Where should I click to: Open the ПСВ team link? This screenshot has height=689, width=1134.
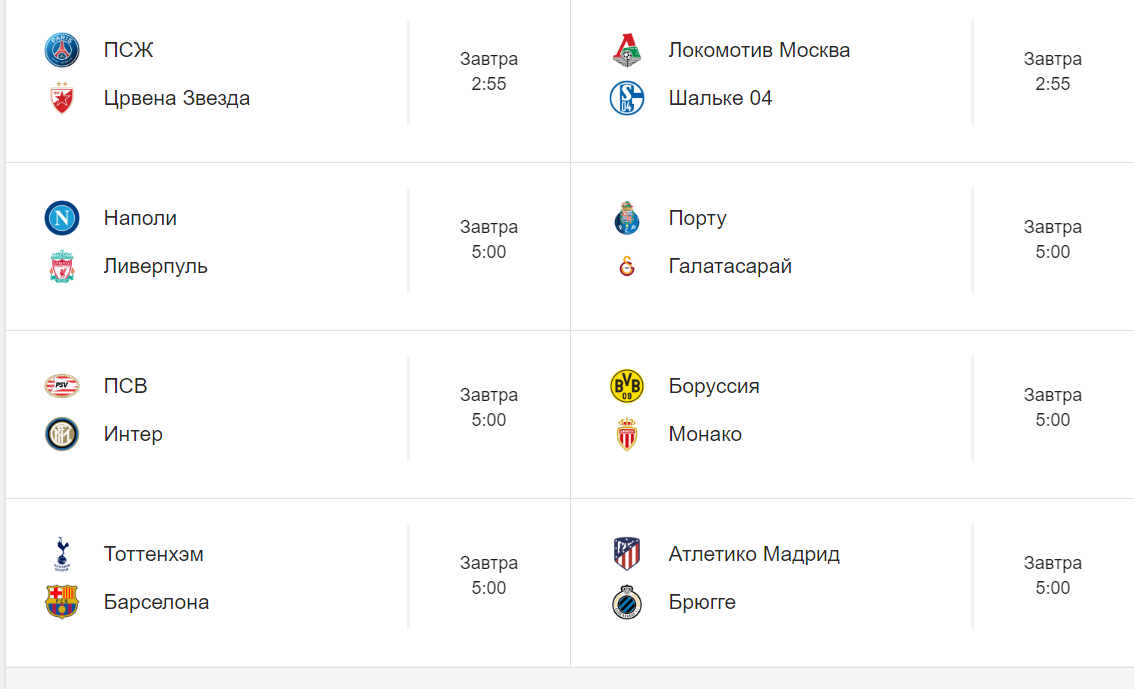[125, 386]
